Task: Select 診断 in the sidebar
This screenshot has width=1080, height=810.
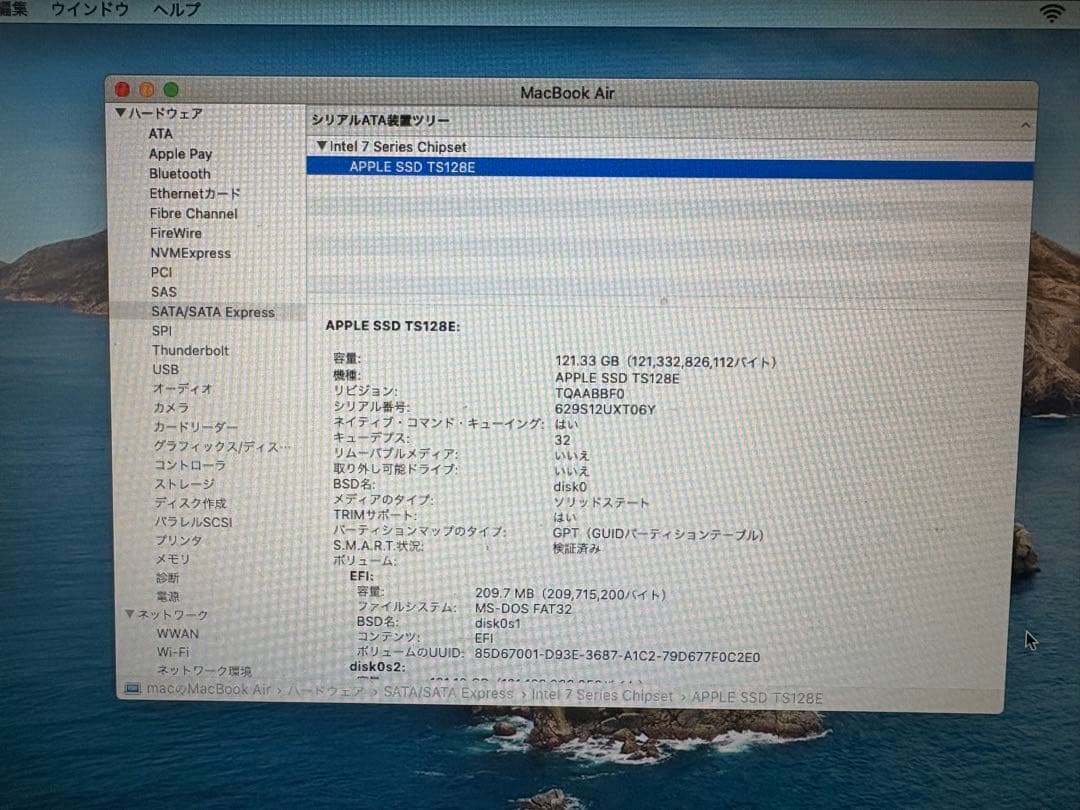Action: coord(167,577)
